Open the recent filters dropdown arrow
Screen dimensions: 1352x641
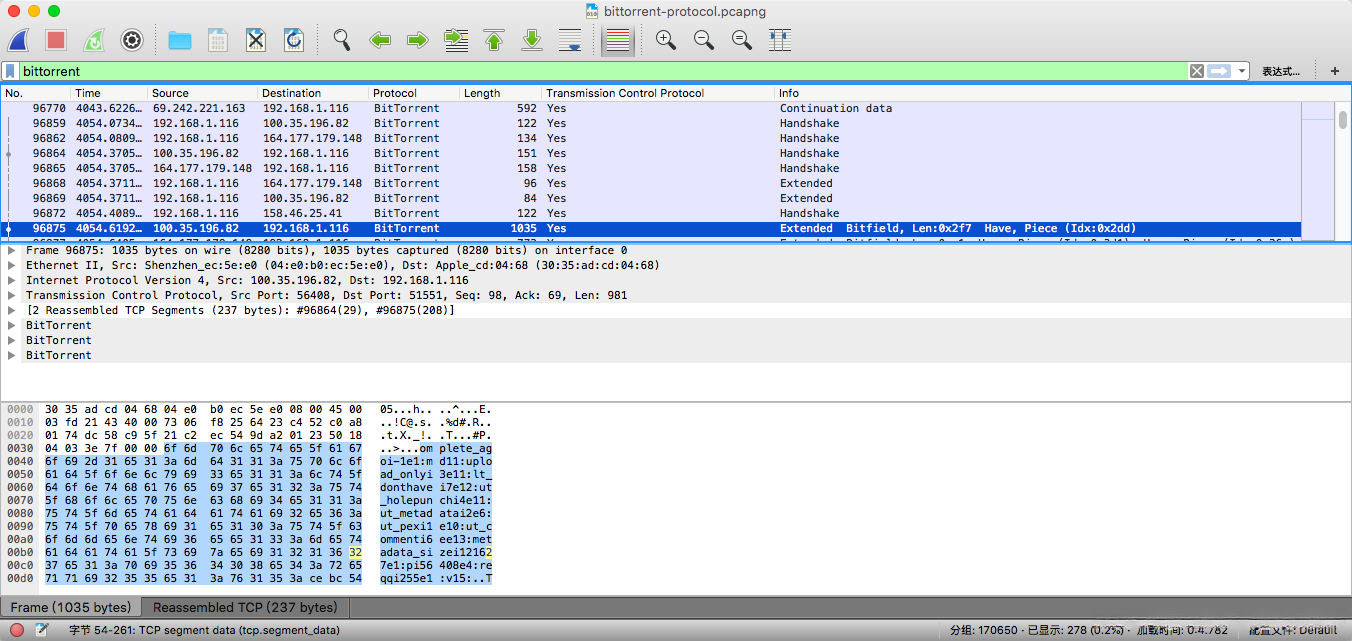tap(1242, 71)
